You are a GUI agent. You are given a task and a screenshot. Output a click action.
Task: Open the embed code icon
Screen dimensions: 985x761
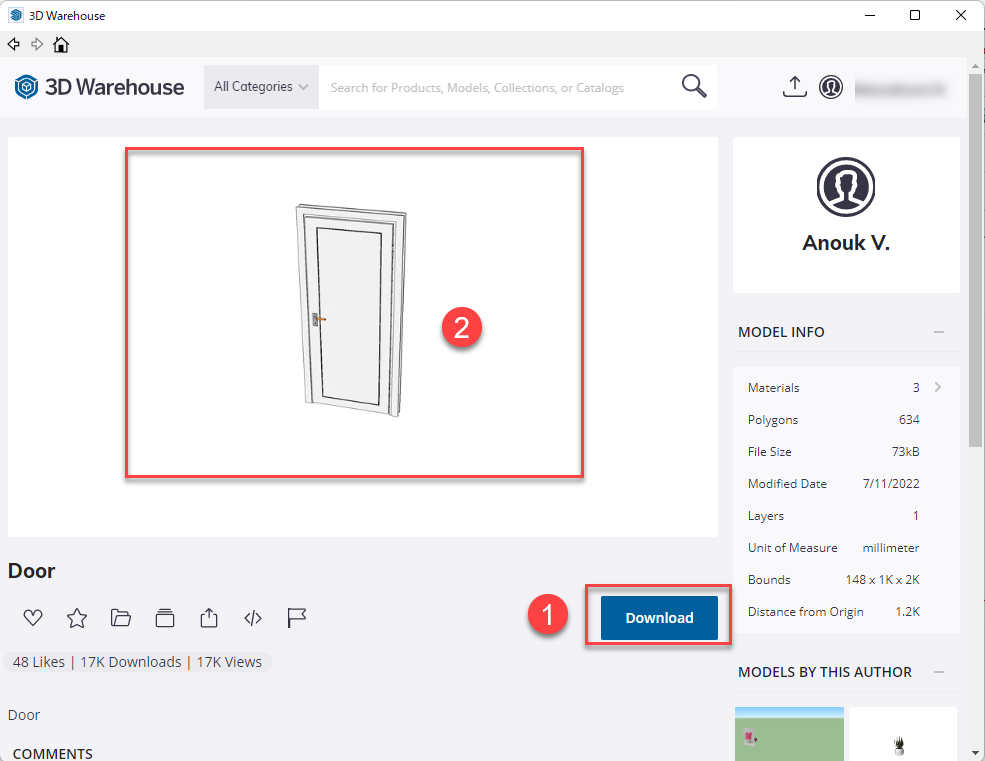click(253, 618)
